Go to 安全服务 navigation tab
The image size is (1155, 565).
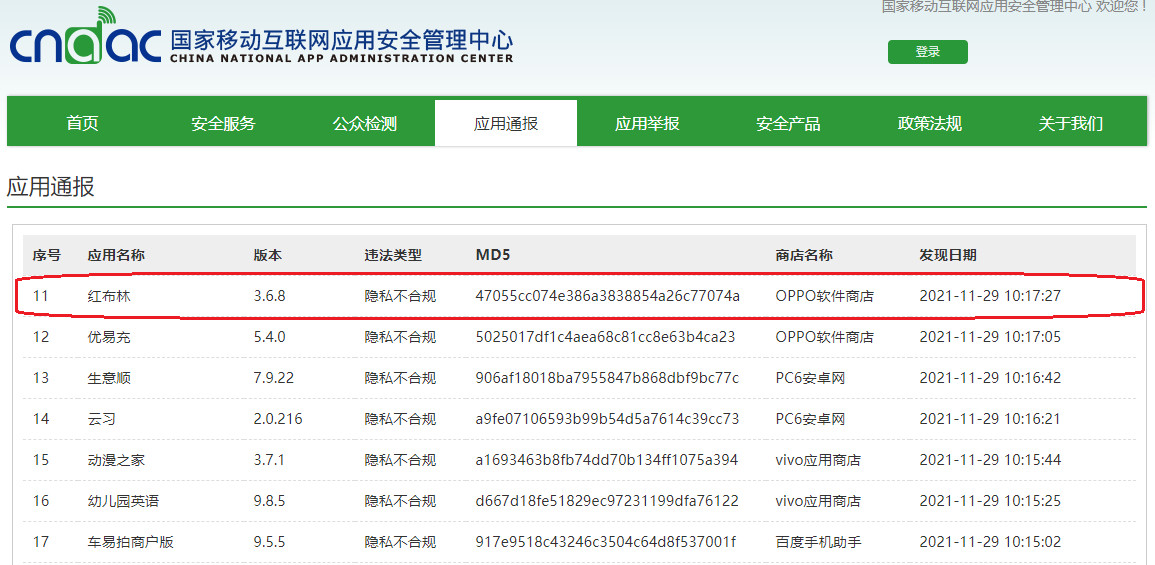(x=223, y=123)
